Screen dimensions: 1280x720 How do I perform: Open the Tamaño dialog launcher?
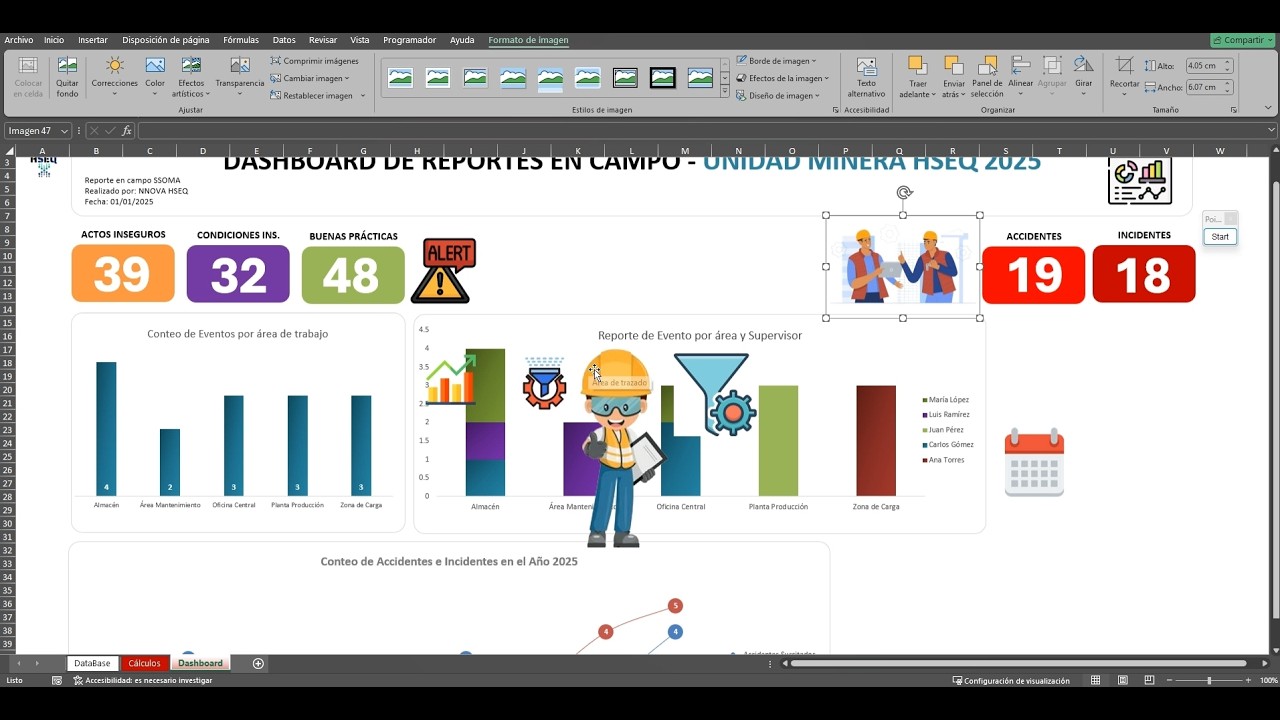pyautogui.click(x=1234, y=110)
